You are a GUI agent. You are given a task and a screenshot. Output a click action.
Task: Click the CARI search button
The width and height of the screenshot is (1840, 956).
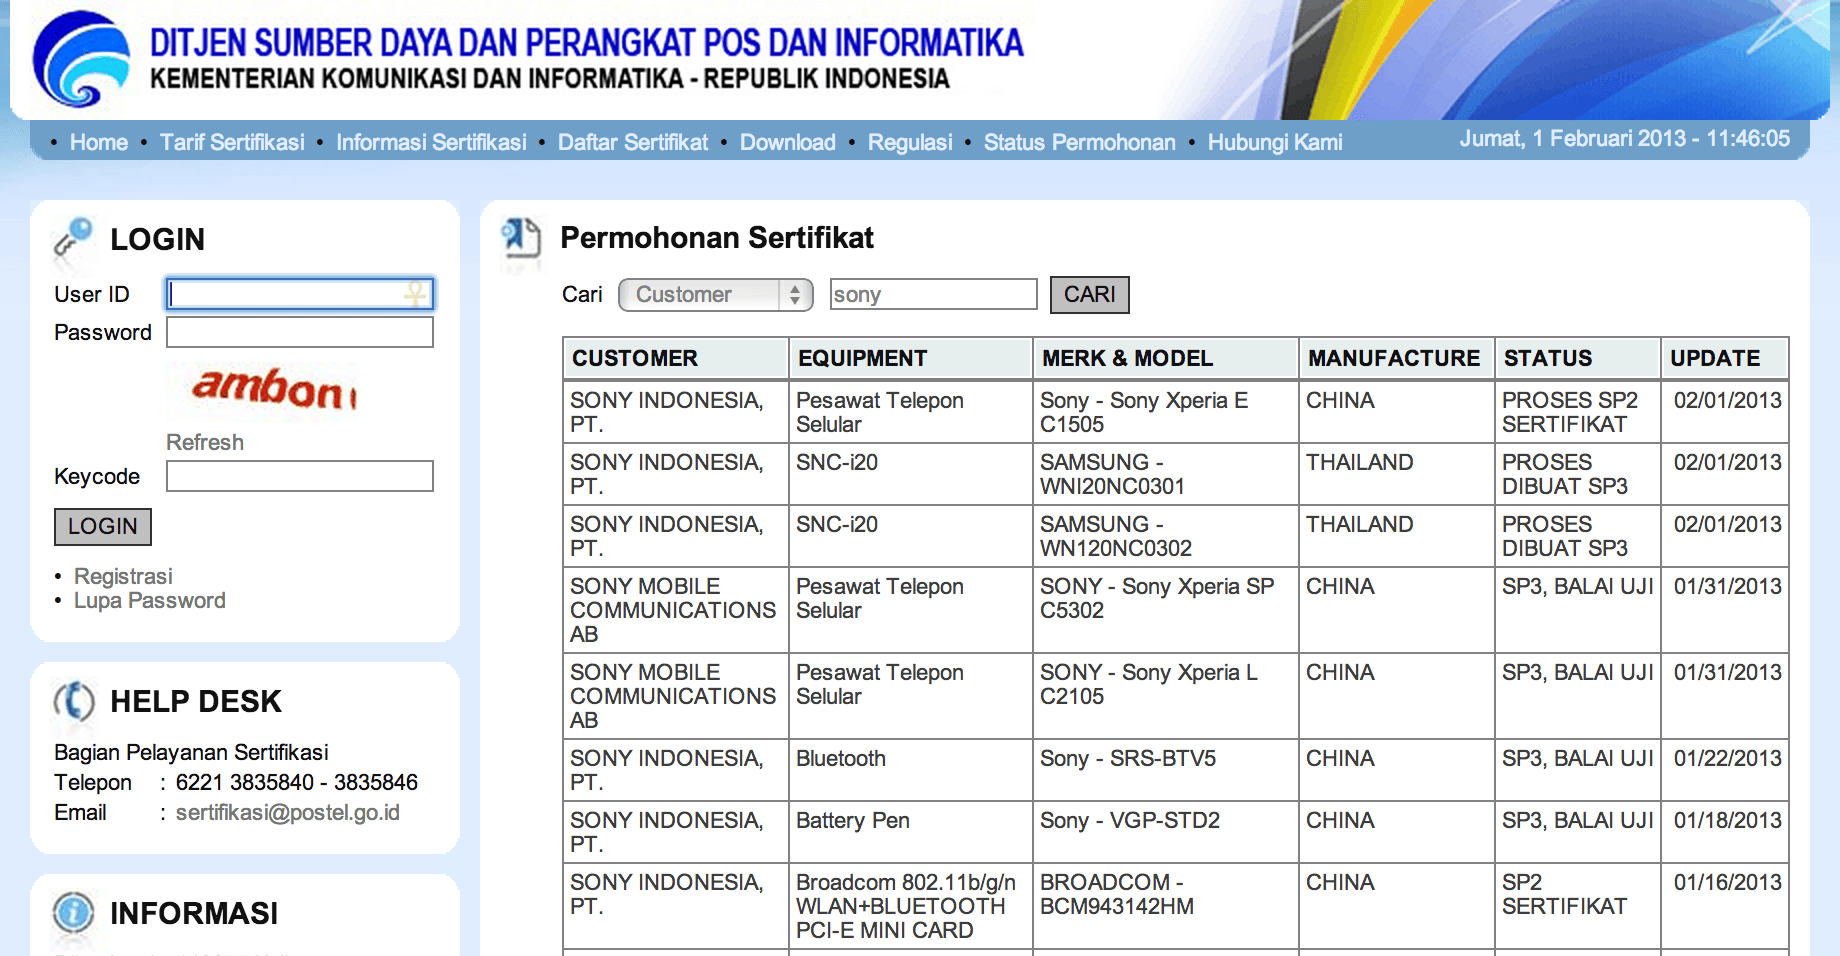click(x=1090, y=295)
